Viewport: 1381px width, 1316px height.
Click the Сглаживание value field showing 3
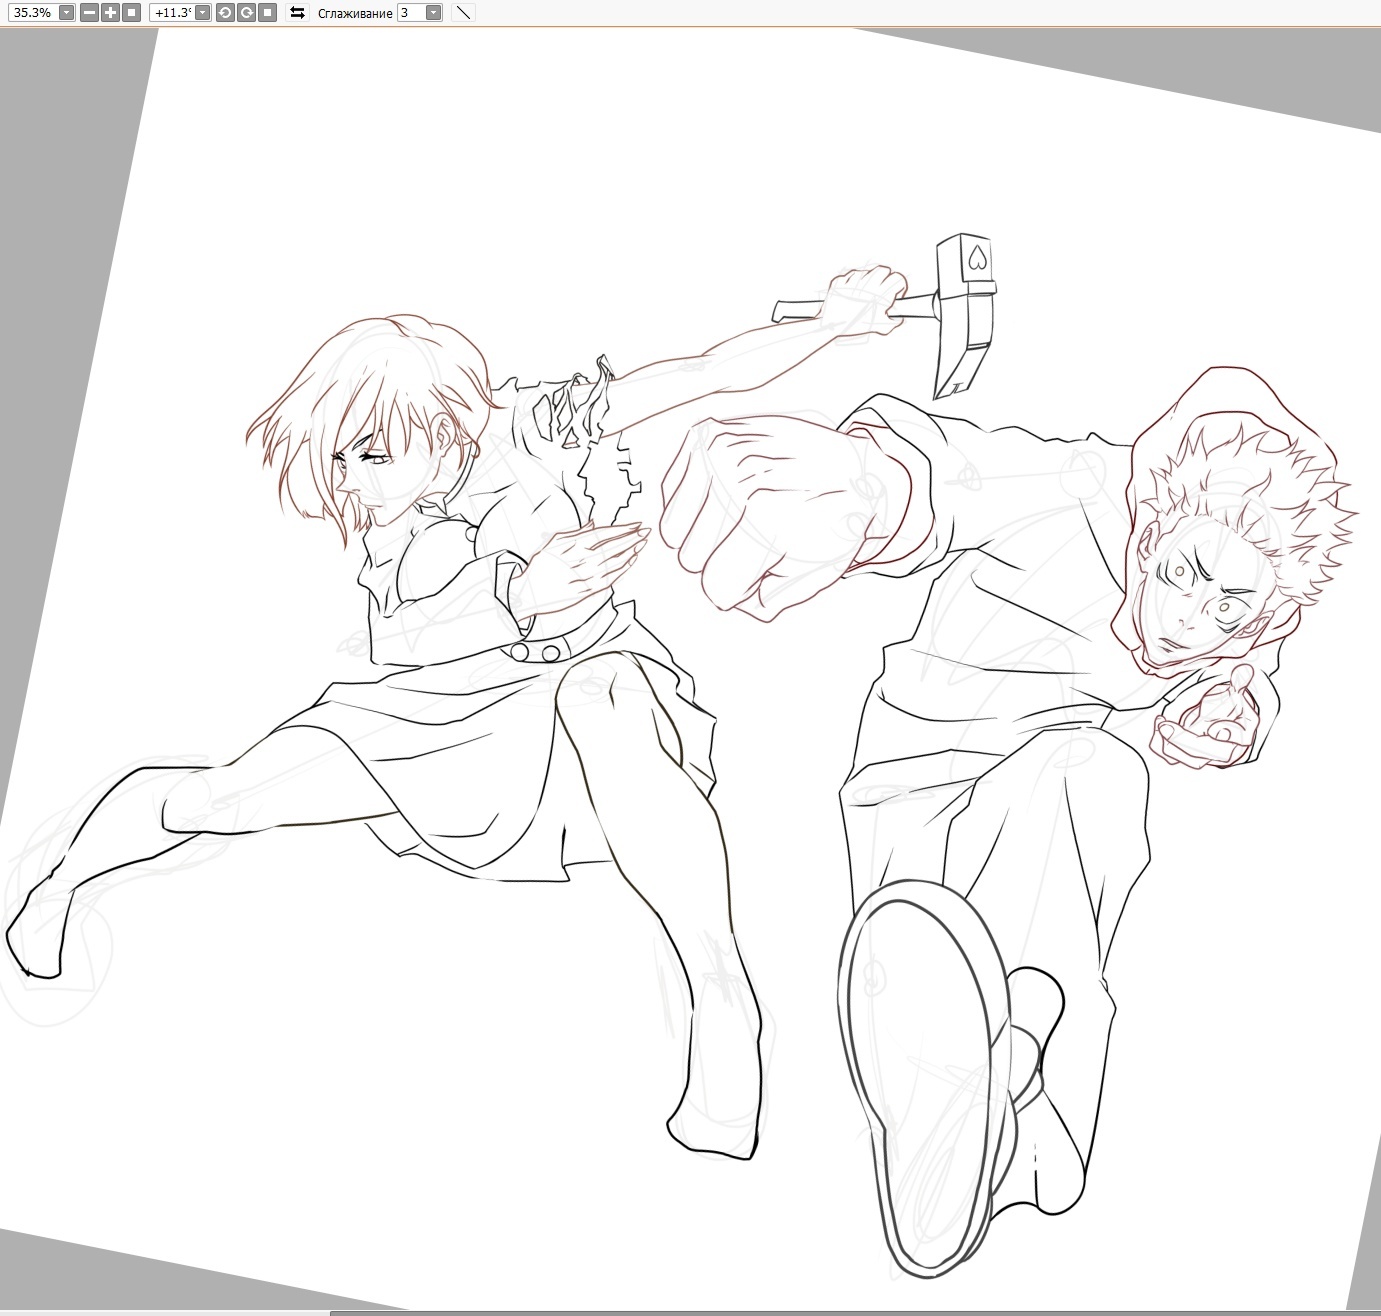410,13
